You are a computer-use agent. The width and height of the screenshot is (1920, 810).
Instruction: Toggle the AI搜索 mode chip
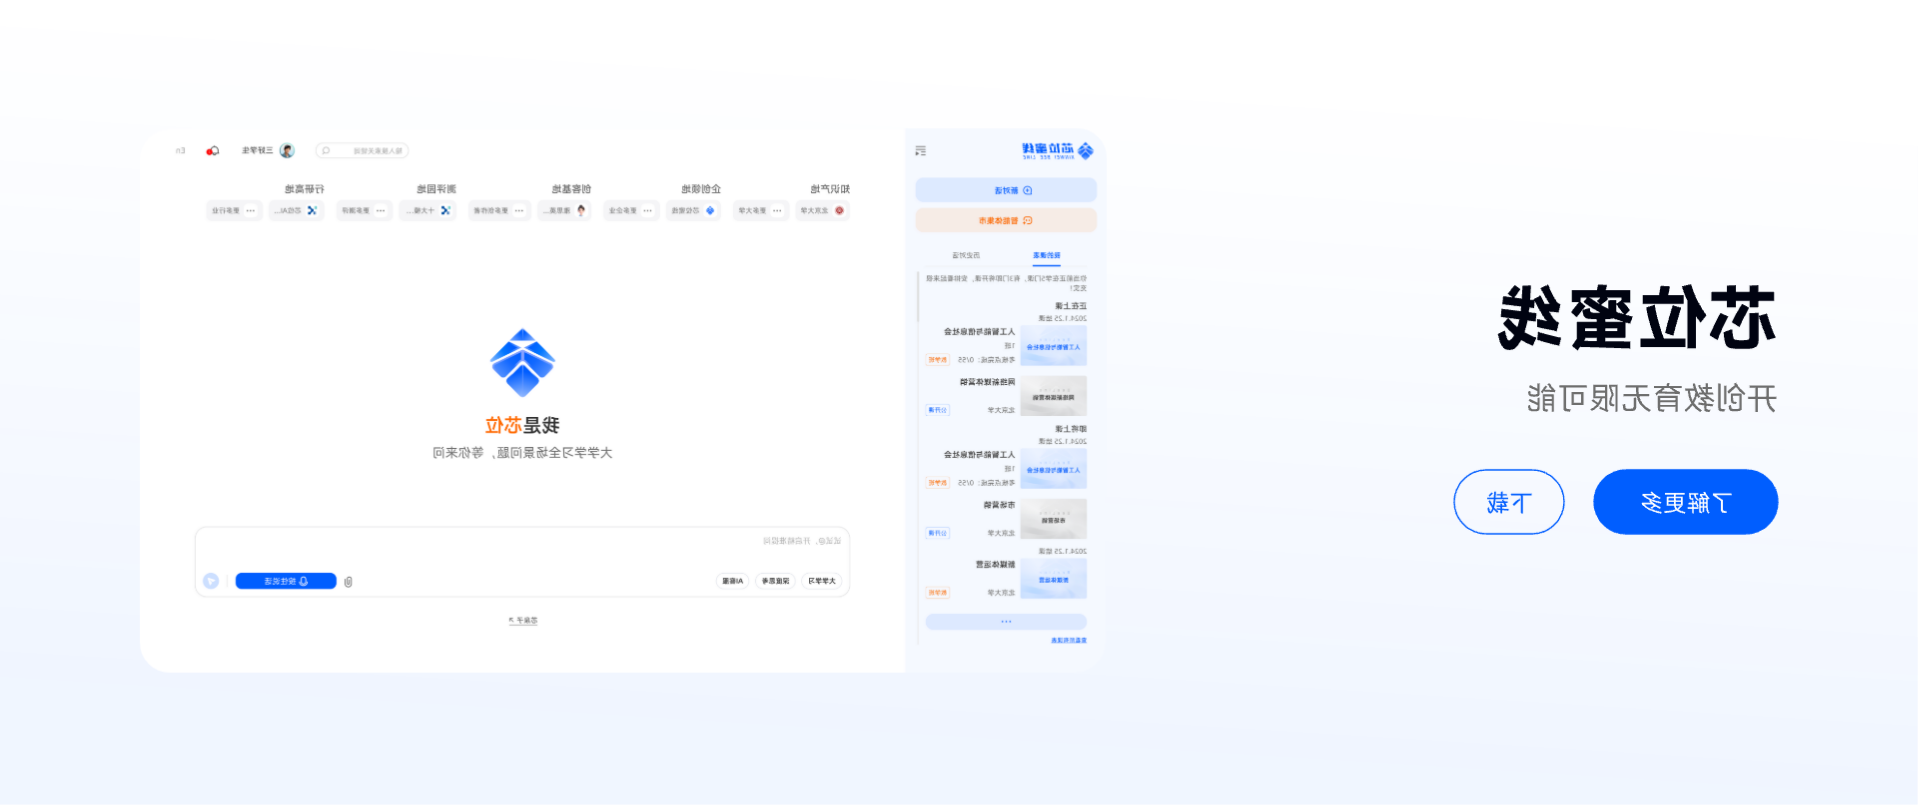(732, 581)
